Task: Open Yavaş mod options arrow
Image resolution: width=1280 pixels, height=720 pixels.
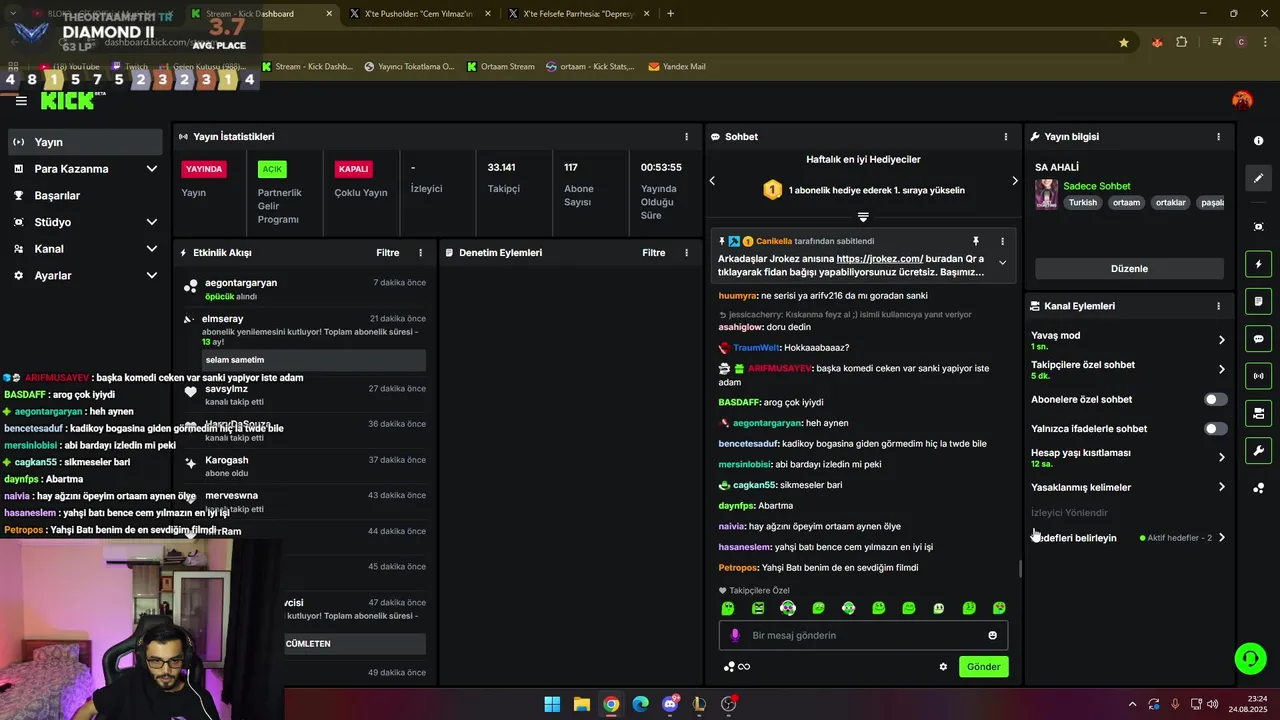Action: (x=1221, y=340)
